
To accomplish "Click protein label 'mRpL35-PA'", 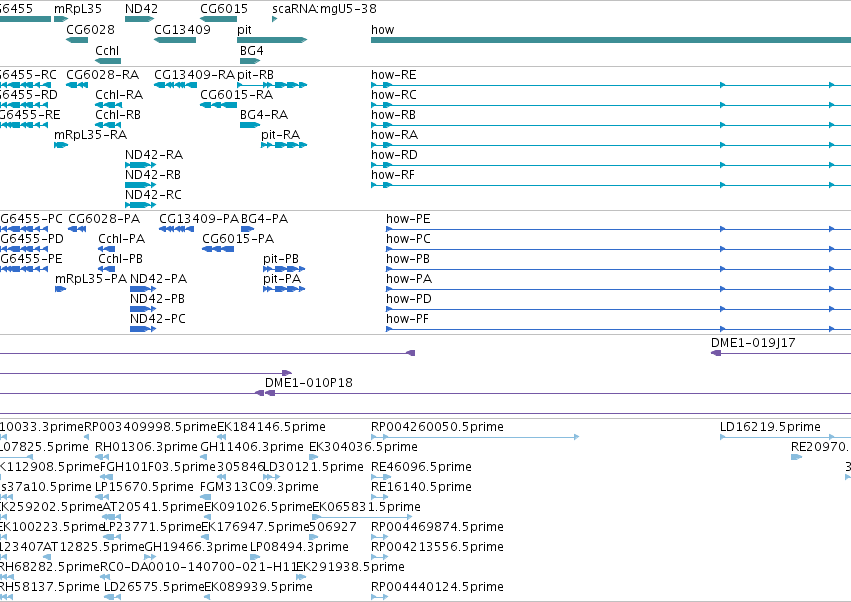I will 91,280.
